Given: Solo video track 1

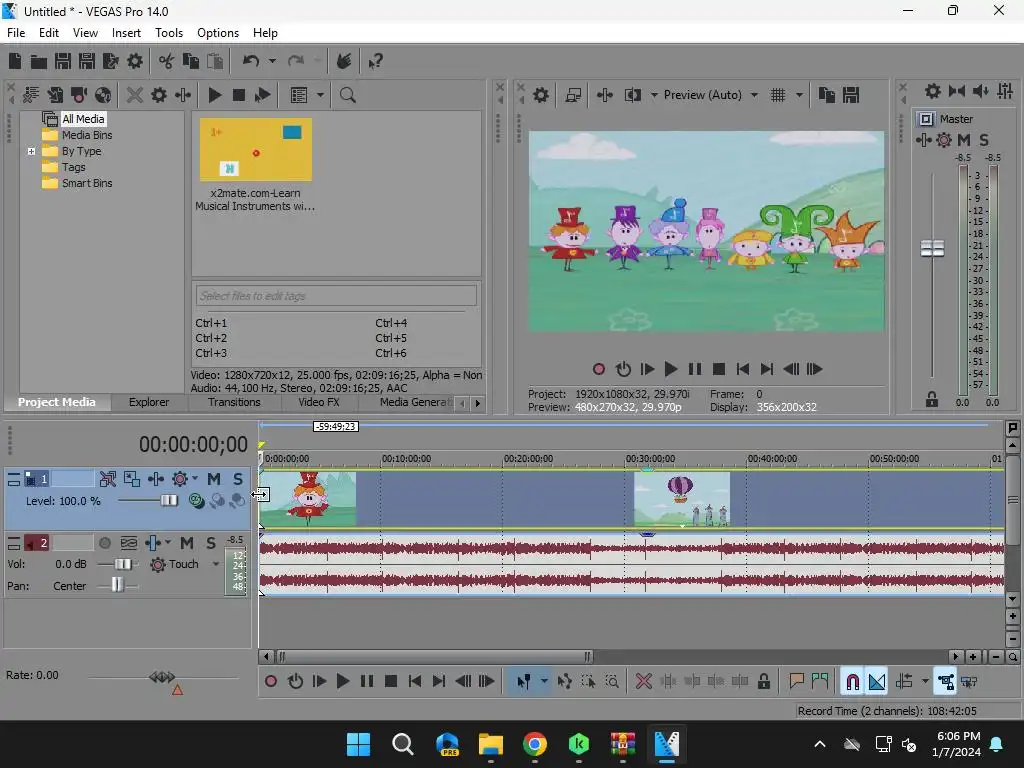Looking at the screenshot, I should (238, 479).
